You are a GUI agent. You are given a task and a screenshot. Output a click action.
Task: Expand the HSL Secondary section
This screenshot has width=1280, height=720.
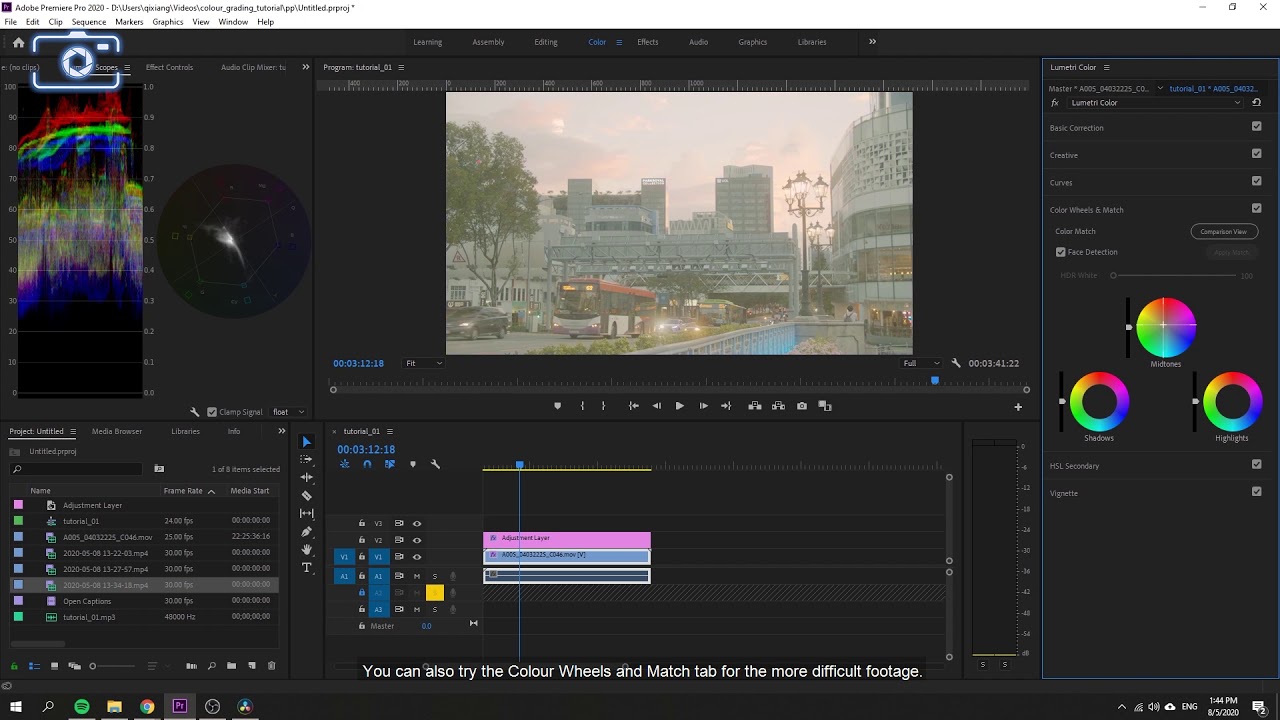coord(1074,466)
